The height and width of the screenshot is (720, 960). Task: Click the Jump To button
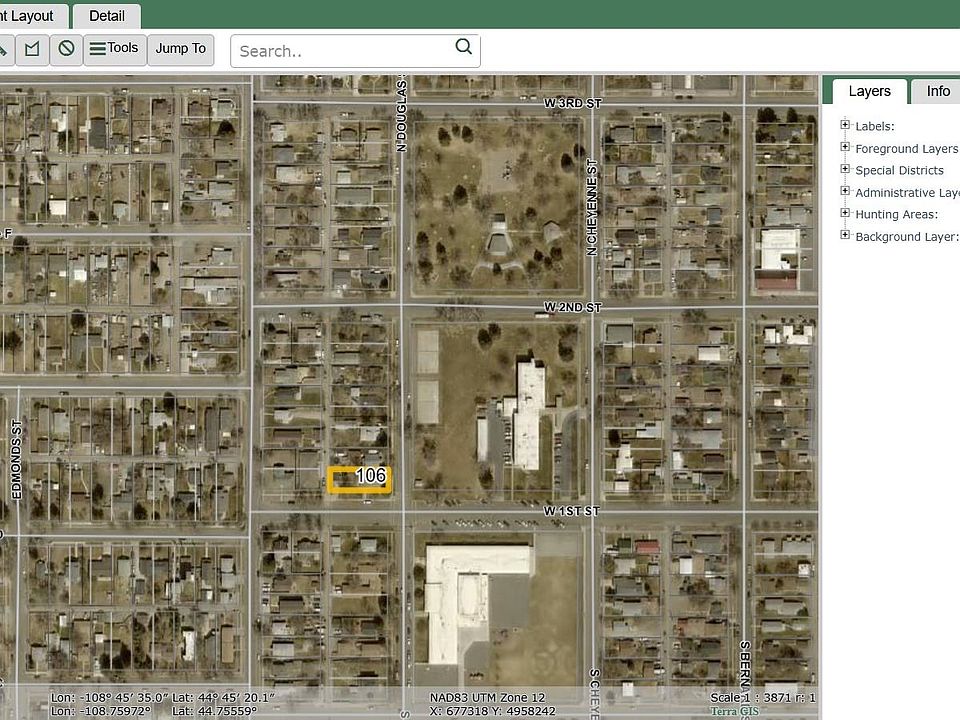click(180, 49)
